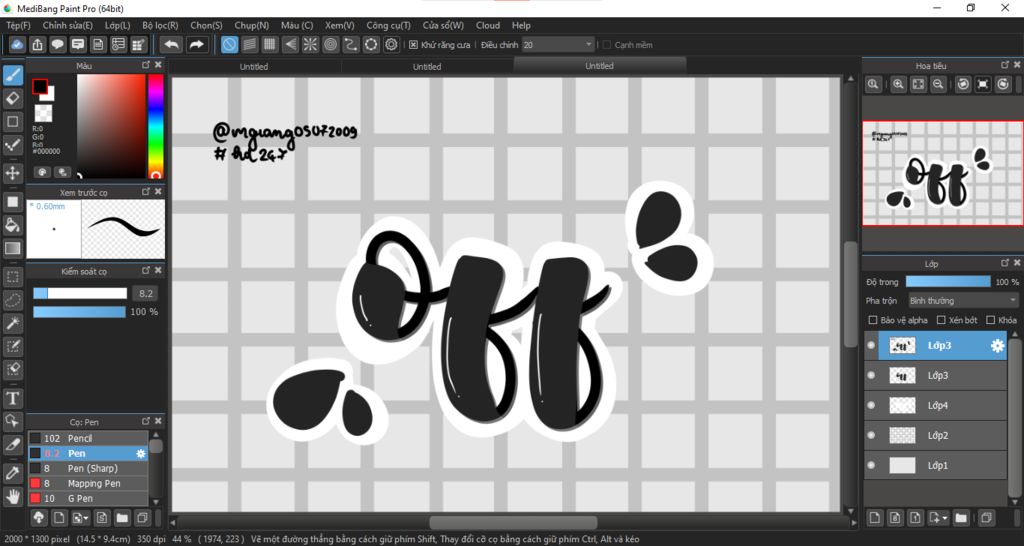Click the Độ trong opacity slider

[948, 281]
